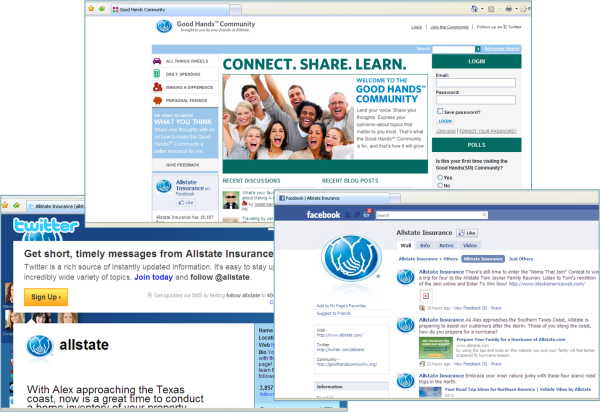The height and width of the screenshot is (412, 600).
Task: Click the magnifier icon in Facebook search box
Action: tap(484, 215)
